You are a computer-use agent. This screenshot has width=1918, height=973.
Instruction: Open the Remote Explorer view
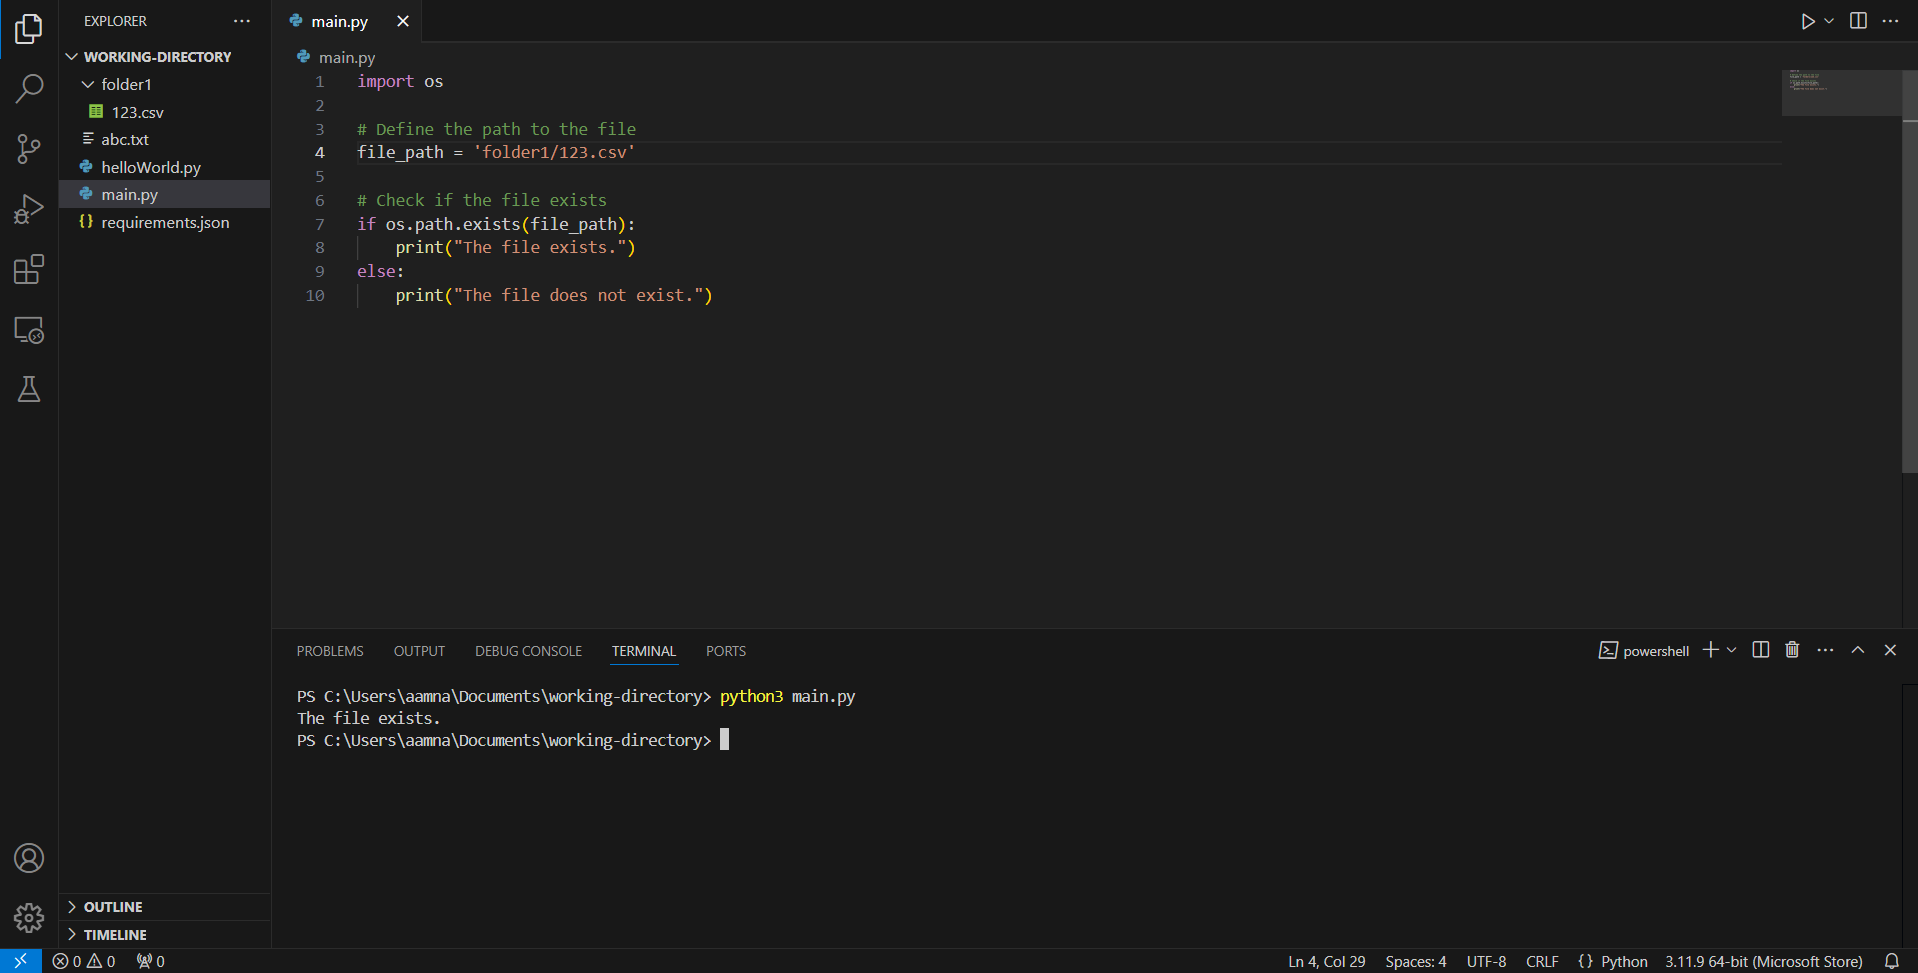pos(29,330)
